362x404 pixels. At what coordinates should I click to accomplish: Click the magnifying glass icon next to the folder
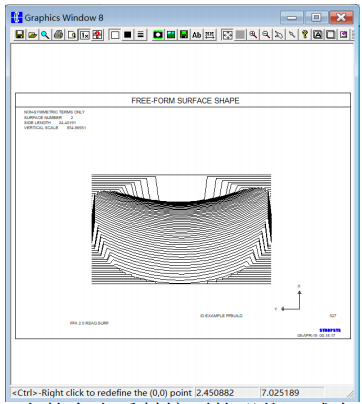(45, 34)
